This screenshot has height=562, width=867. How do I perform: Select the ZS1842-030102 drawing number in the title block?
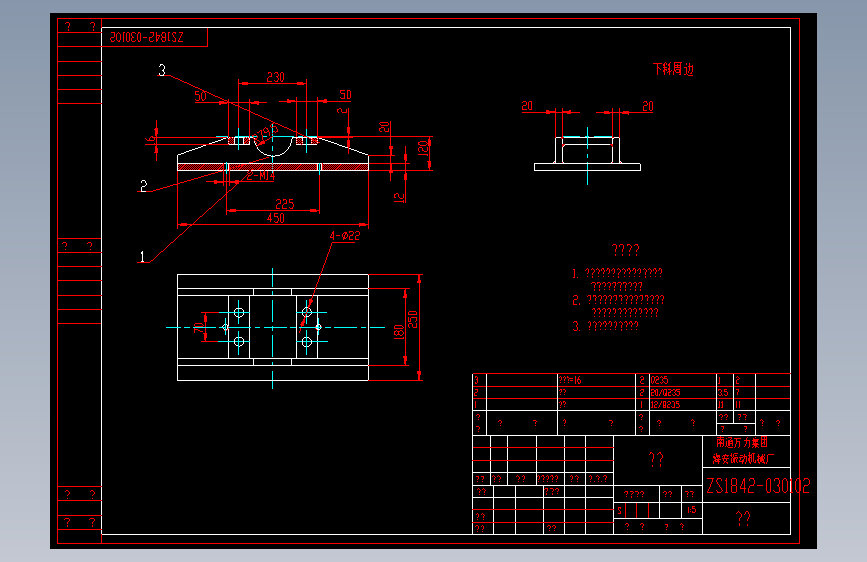[758, 486]
